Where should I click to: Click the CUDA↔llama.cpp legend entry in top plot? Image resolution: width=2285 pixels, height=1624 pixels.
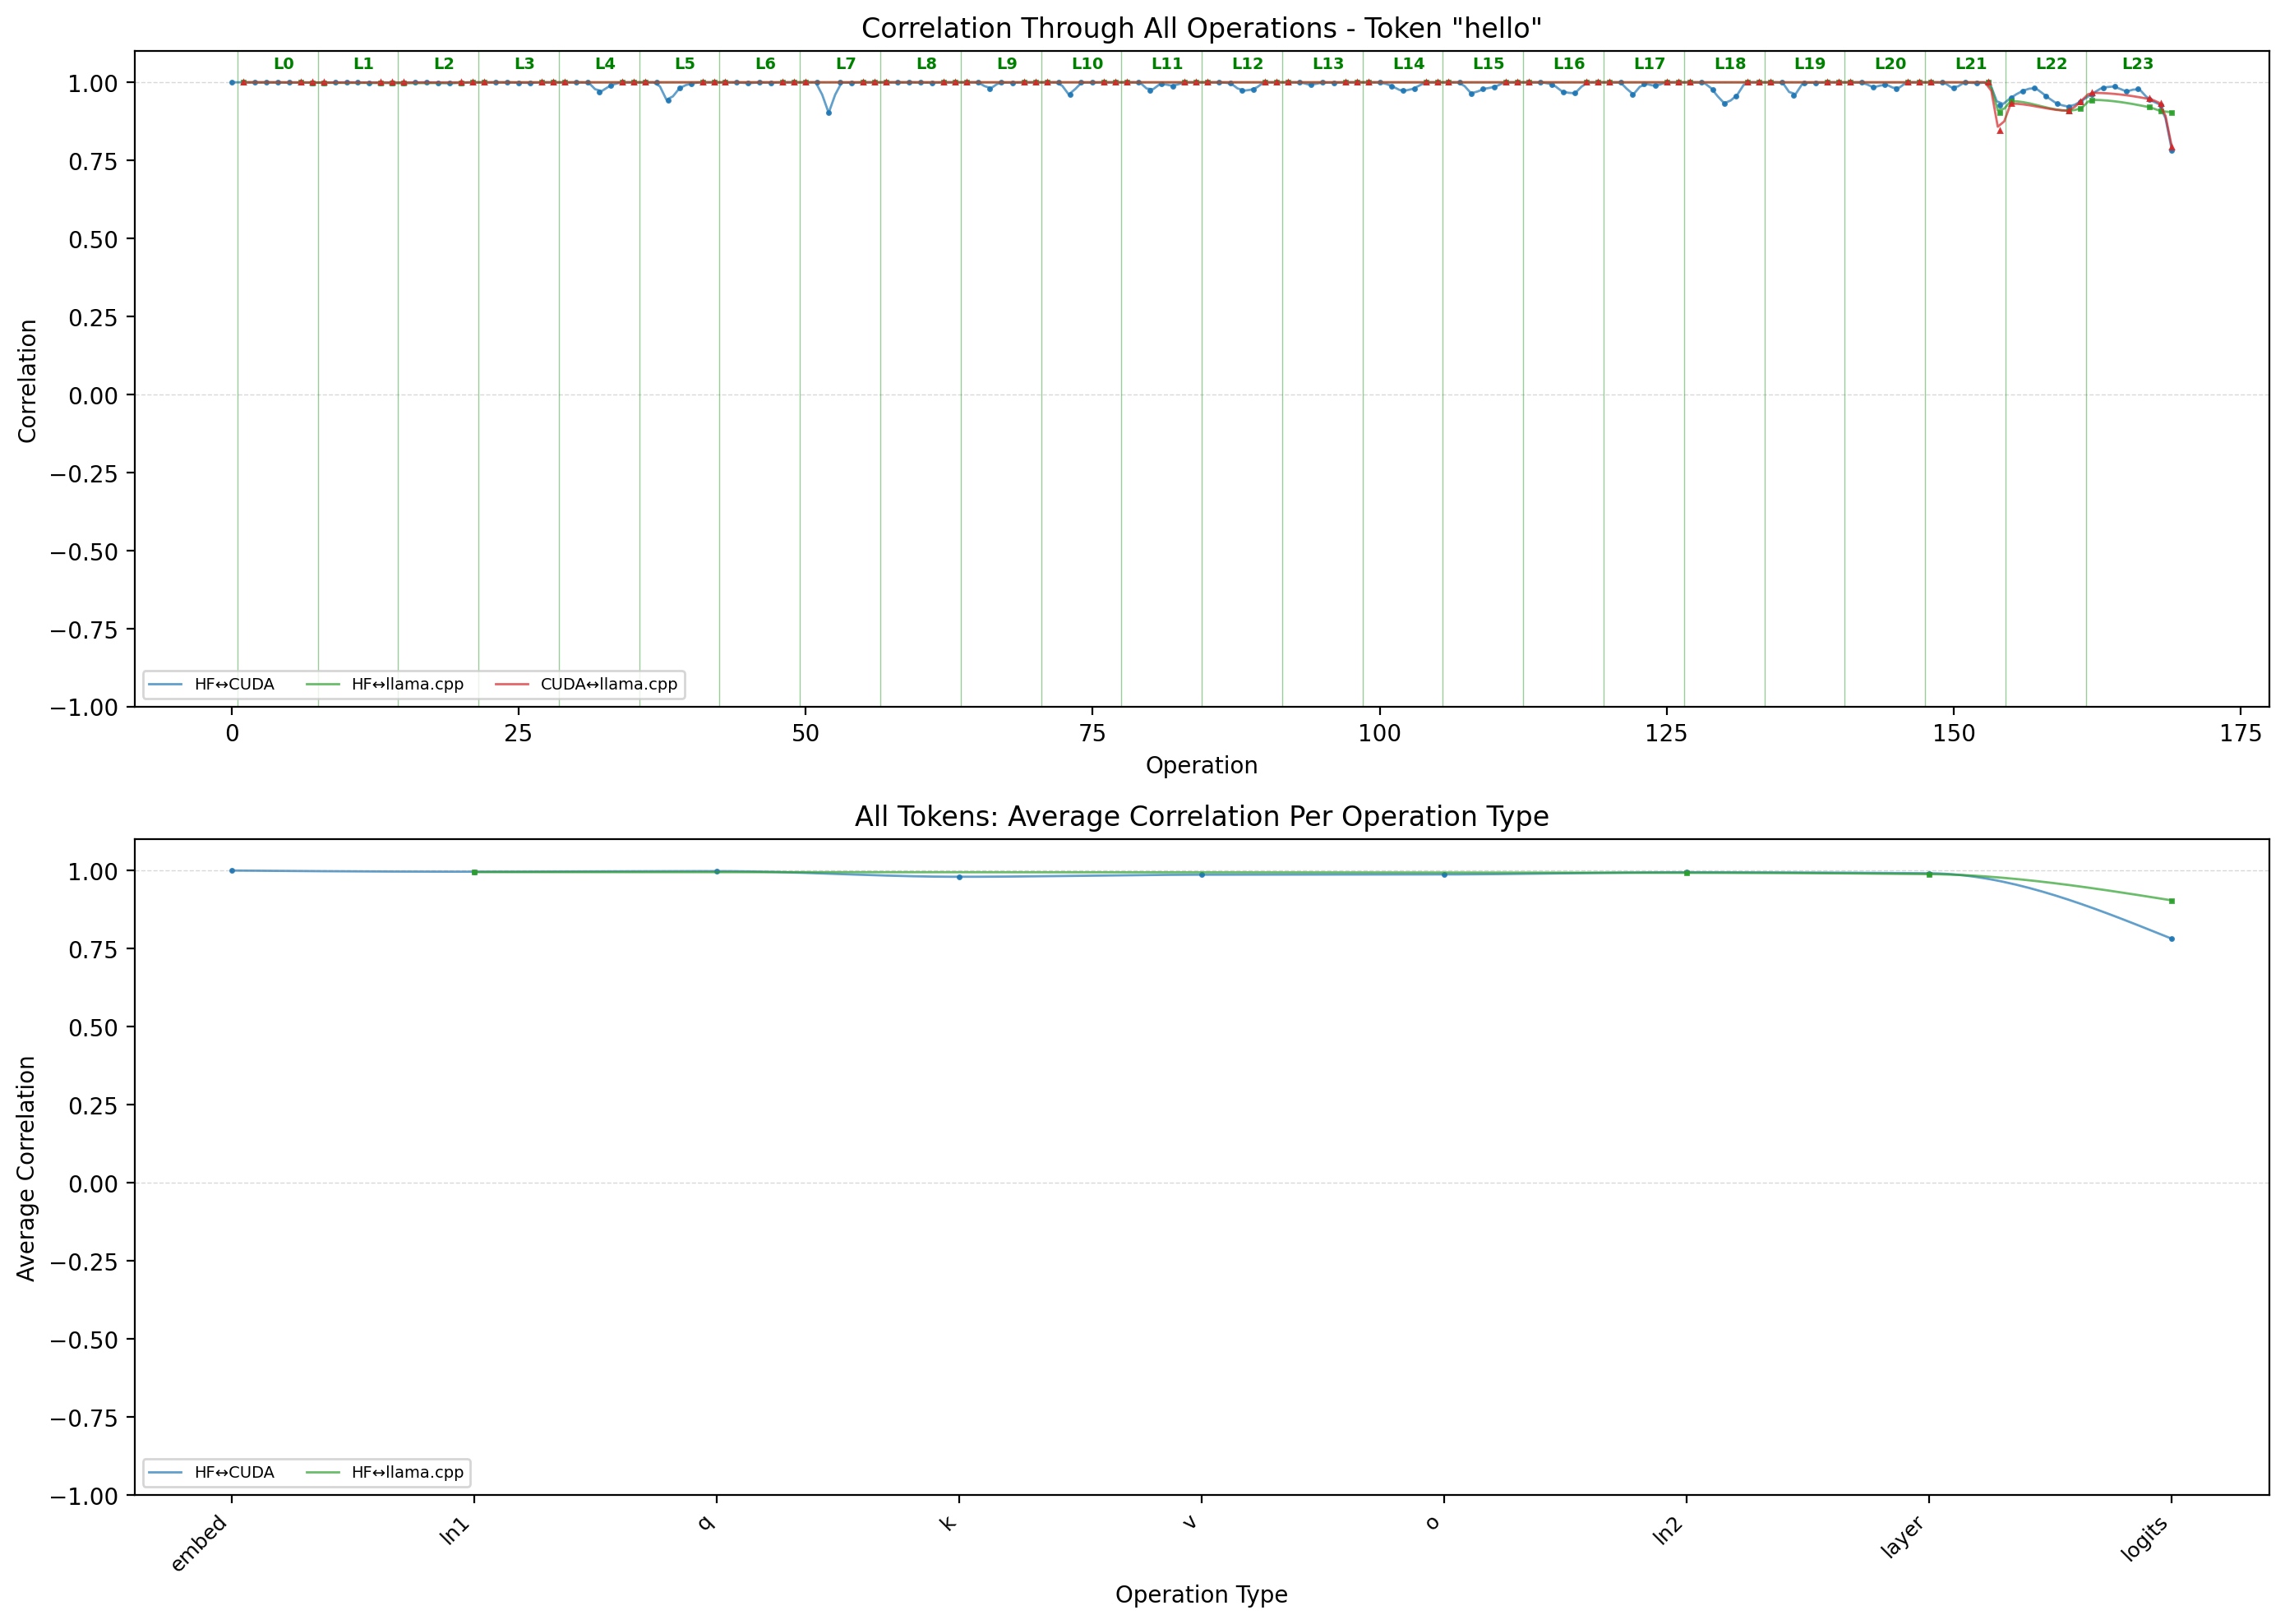608,685
